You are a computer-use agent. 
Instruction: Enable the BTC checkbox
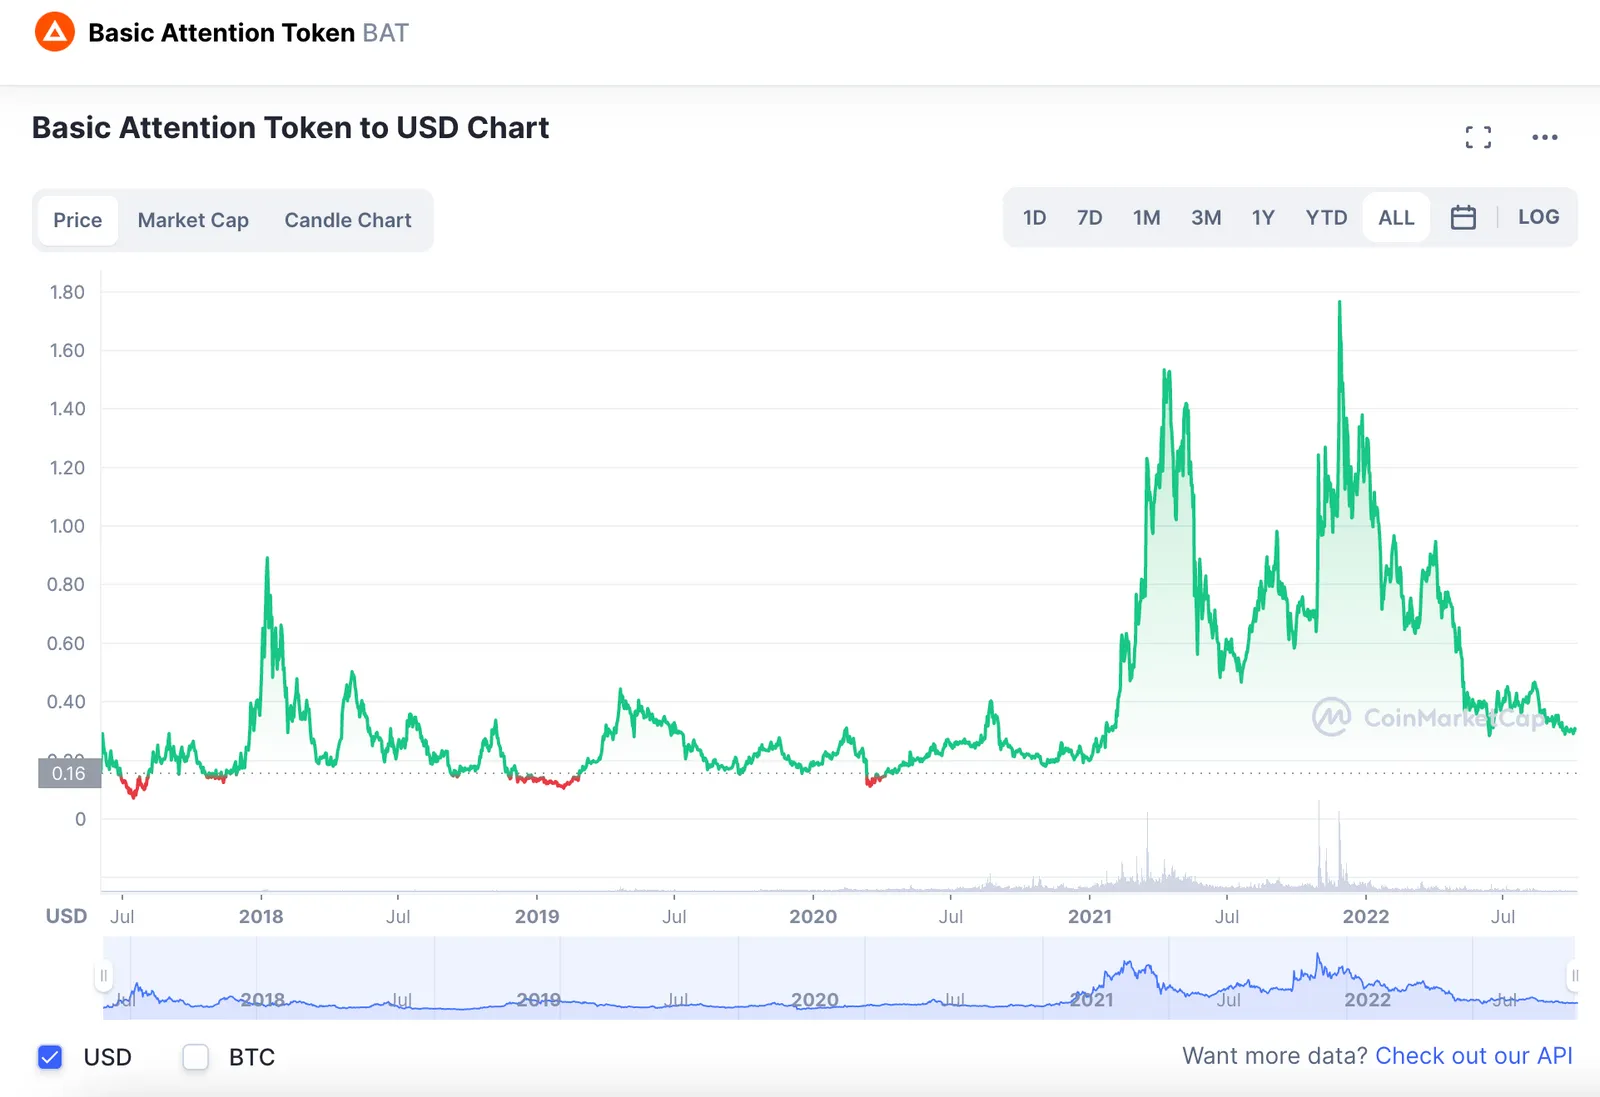coord(196,1057)
